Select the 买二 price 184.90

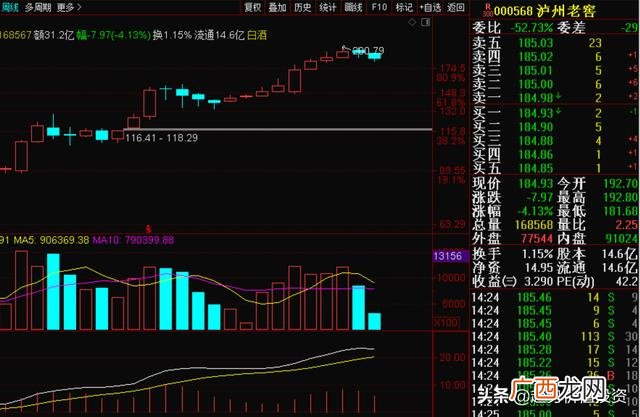(536, 127)
